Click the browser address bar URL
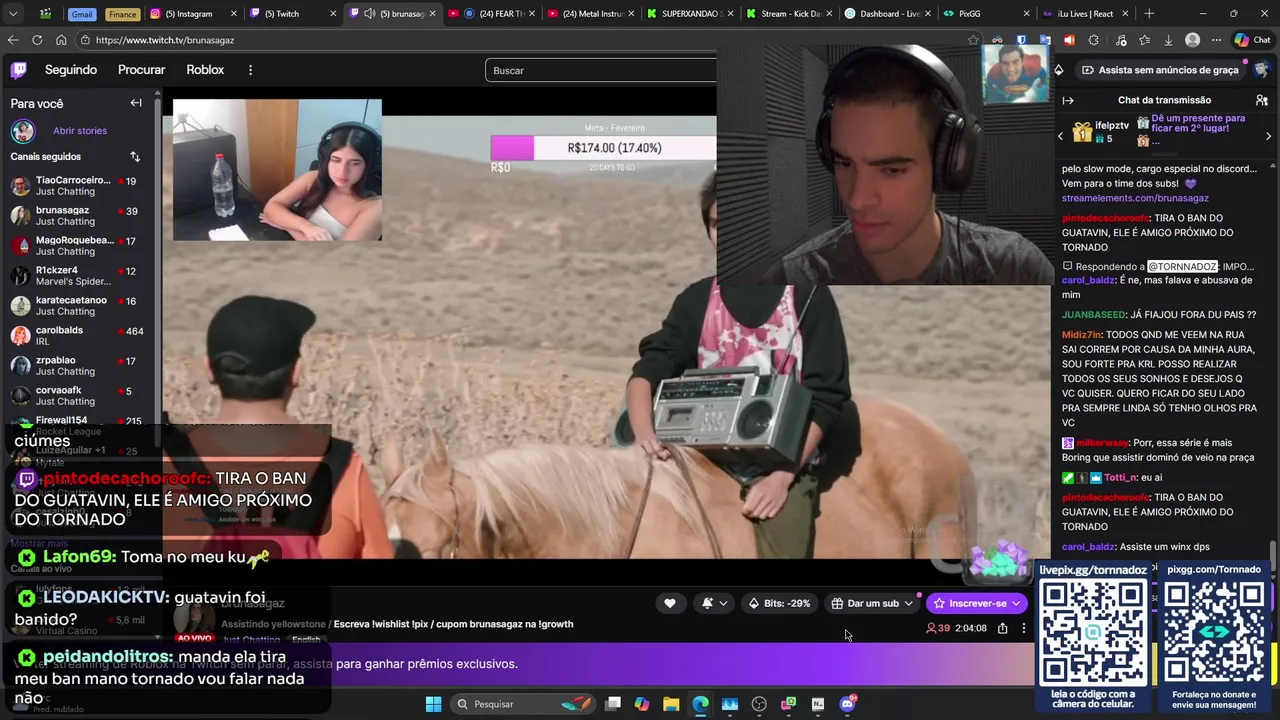The width and height of the screenshot is (1280, 720). pyautogui.click(x=165, y=40)
